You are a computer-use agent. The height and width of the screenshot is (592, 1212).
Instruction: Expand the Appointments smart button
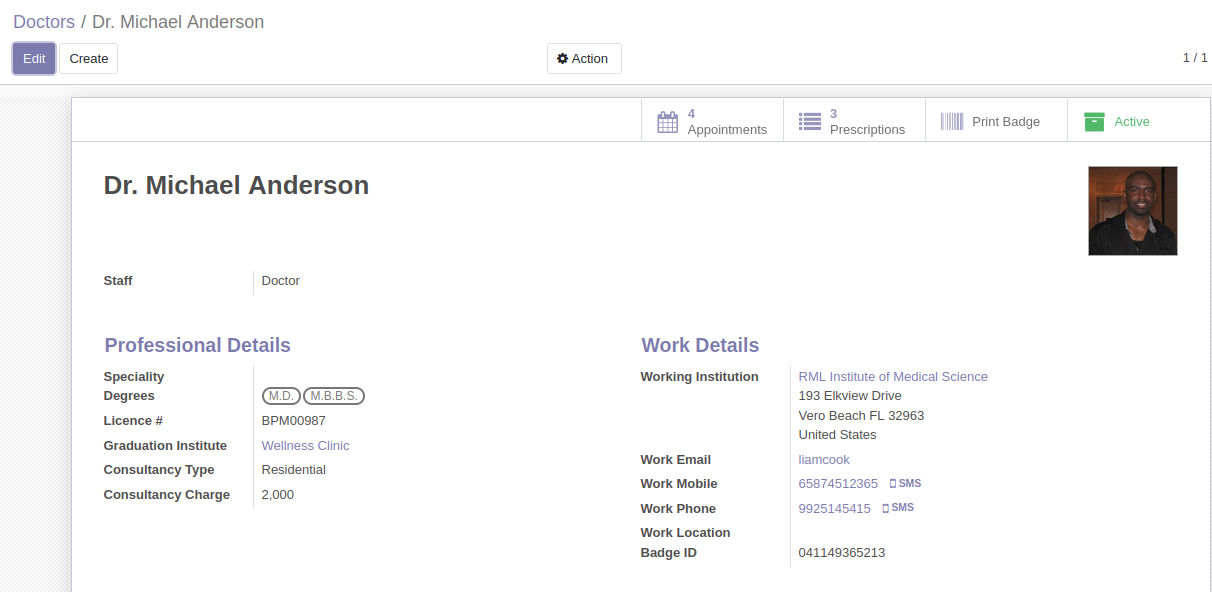(712, 120)
